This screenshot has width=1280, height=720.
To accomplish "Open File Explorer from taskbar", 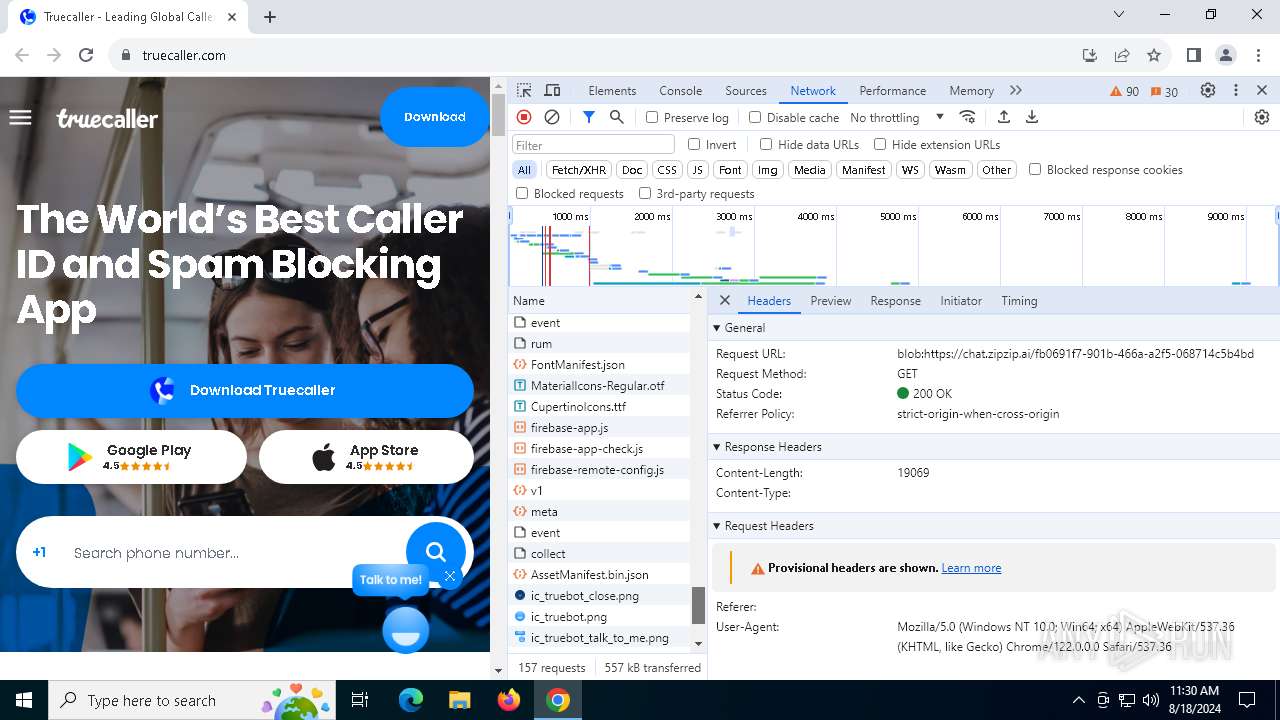I will tap(459, 700).
